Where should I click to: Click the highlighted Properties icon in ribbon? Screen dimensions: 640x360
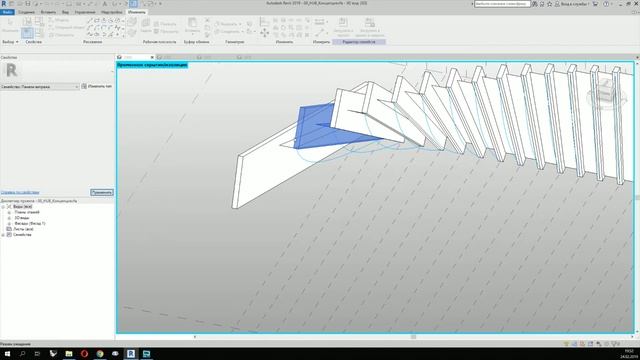pyautogui.click(x=27, y=33)
